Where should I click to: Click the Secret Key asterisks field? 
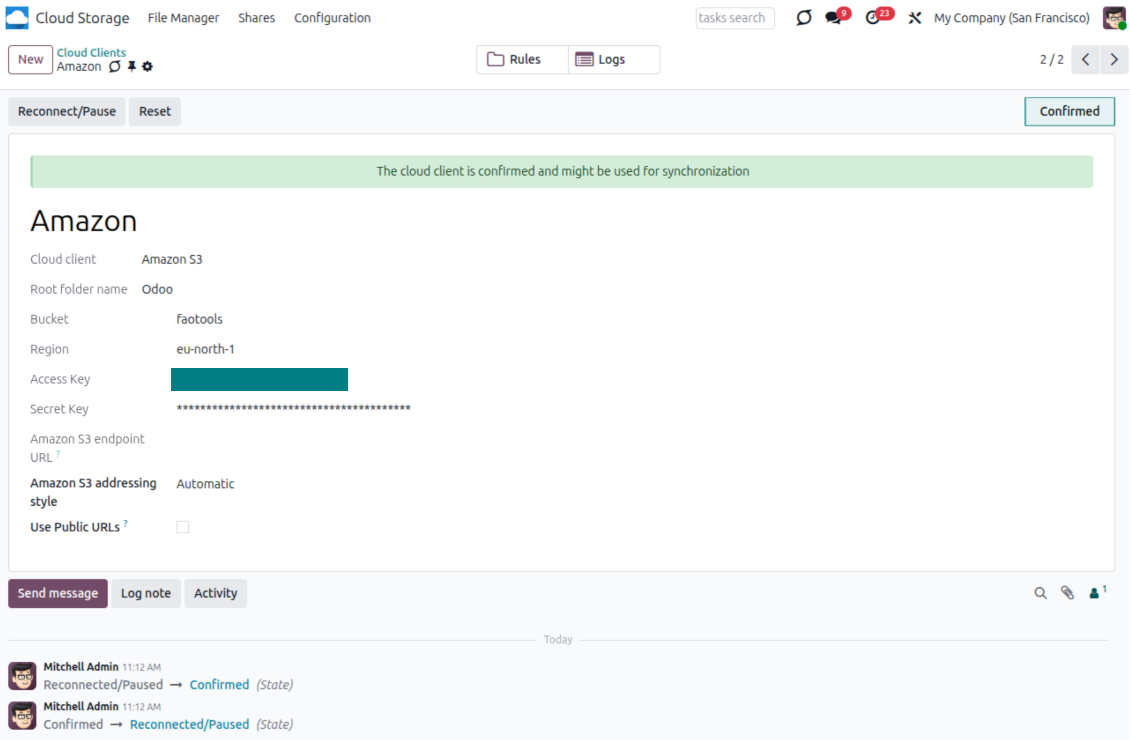293,409
